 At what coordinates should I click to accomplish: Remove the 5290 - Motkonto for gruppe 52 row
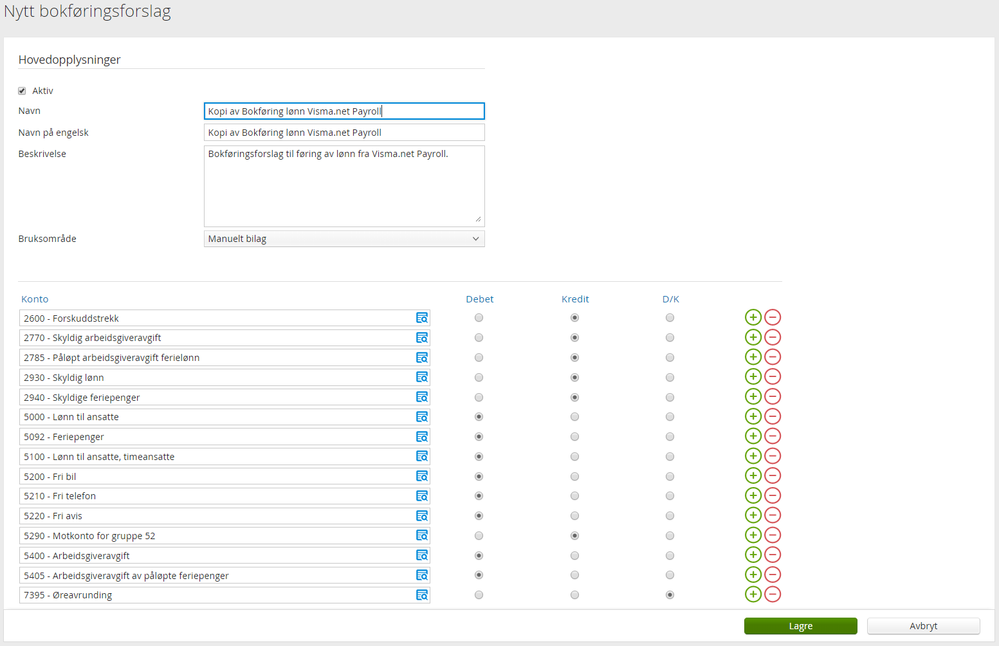click(772, 535)
